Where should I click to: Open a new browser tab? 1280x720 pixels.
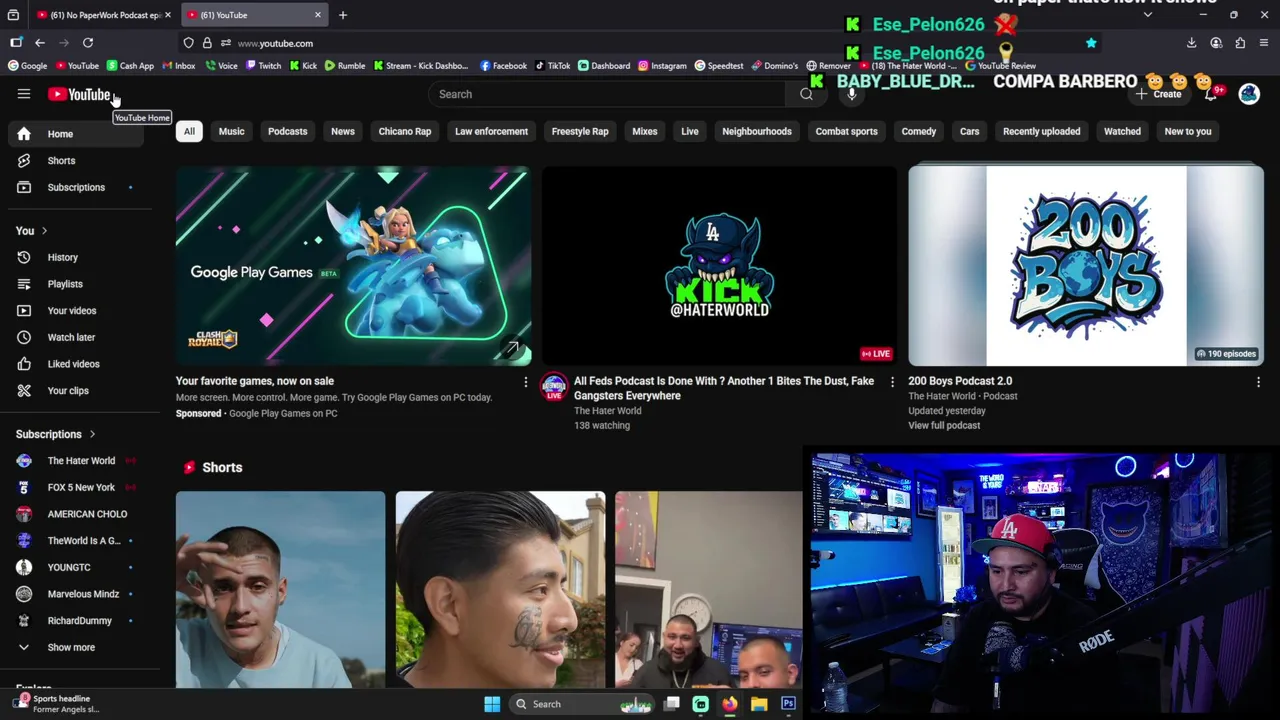343,15
